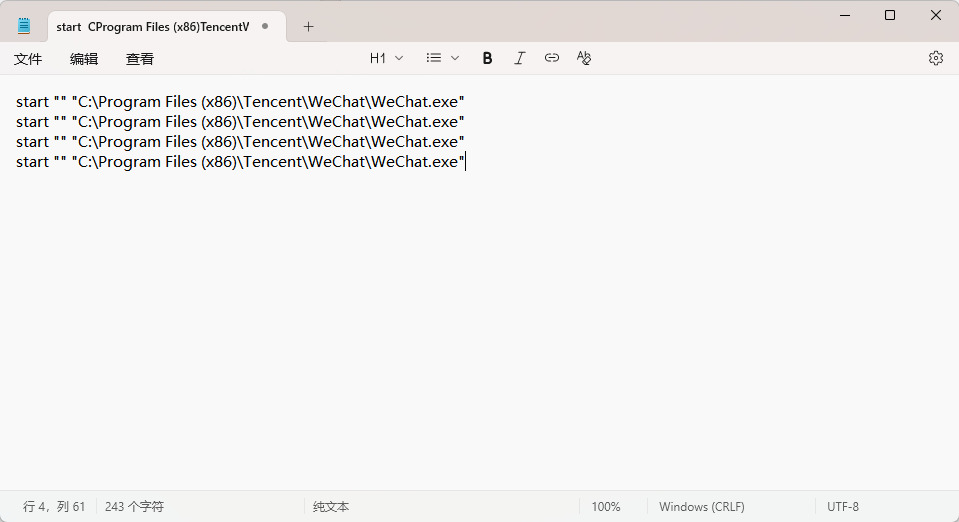Click the Notepad app icon in title bar

[x=24, y=26]
